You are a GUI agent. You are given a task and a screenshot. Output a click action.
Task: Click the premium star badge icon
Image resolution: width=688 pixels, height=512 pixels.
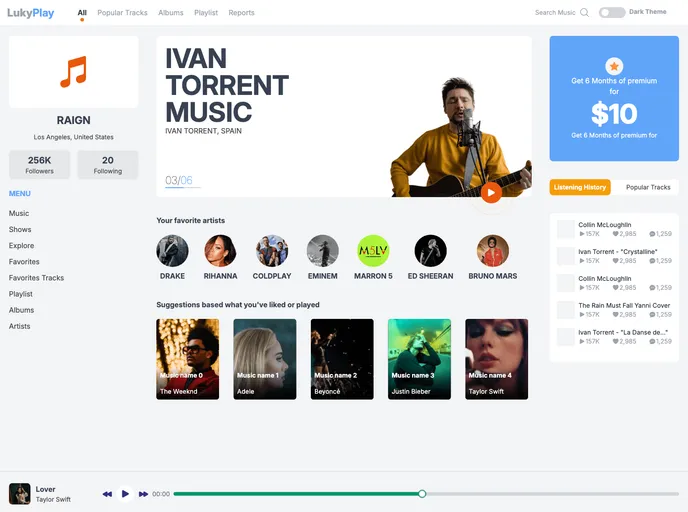click(614, 66)
